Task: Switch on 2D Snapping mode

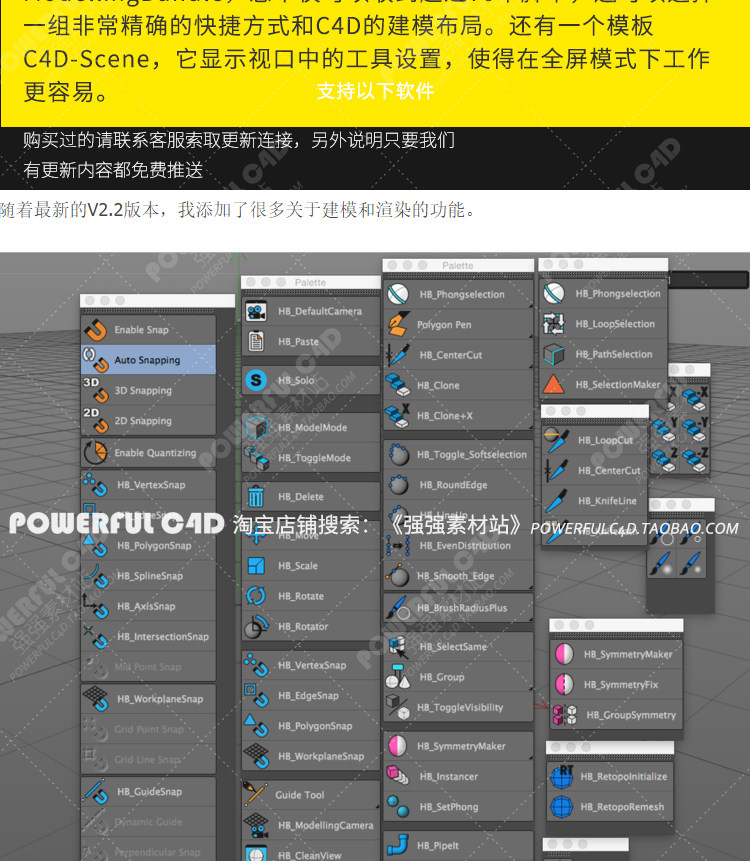Action: (x=148, y=421)
